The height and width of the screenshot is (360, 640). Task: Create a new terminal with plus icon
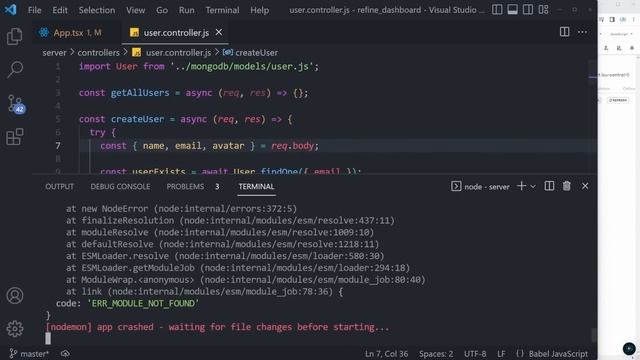coord(521,186)
